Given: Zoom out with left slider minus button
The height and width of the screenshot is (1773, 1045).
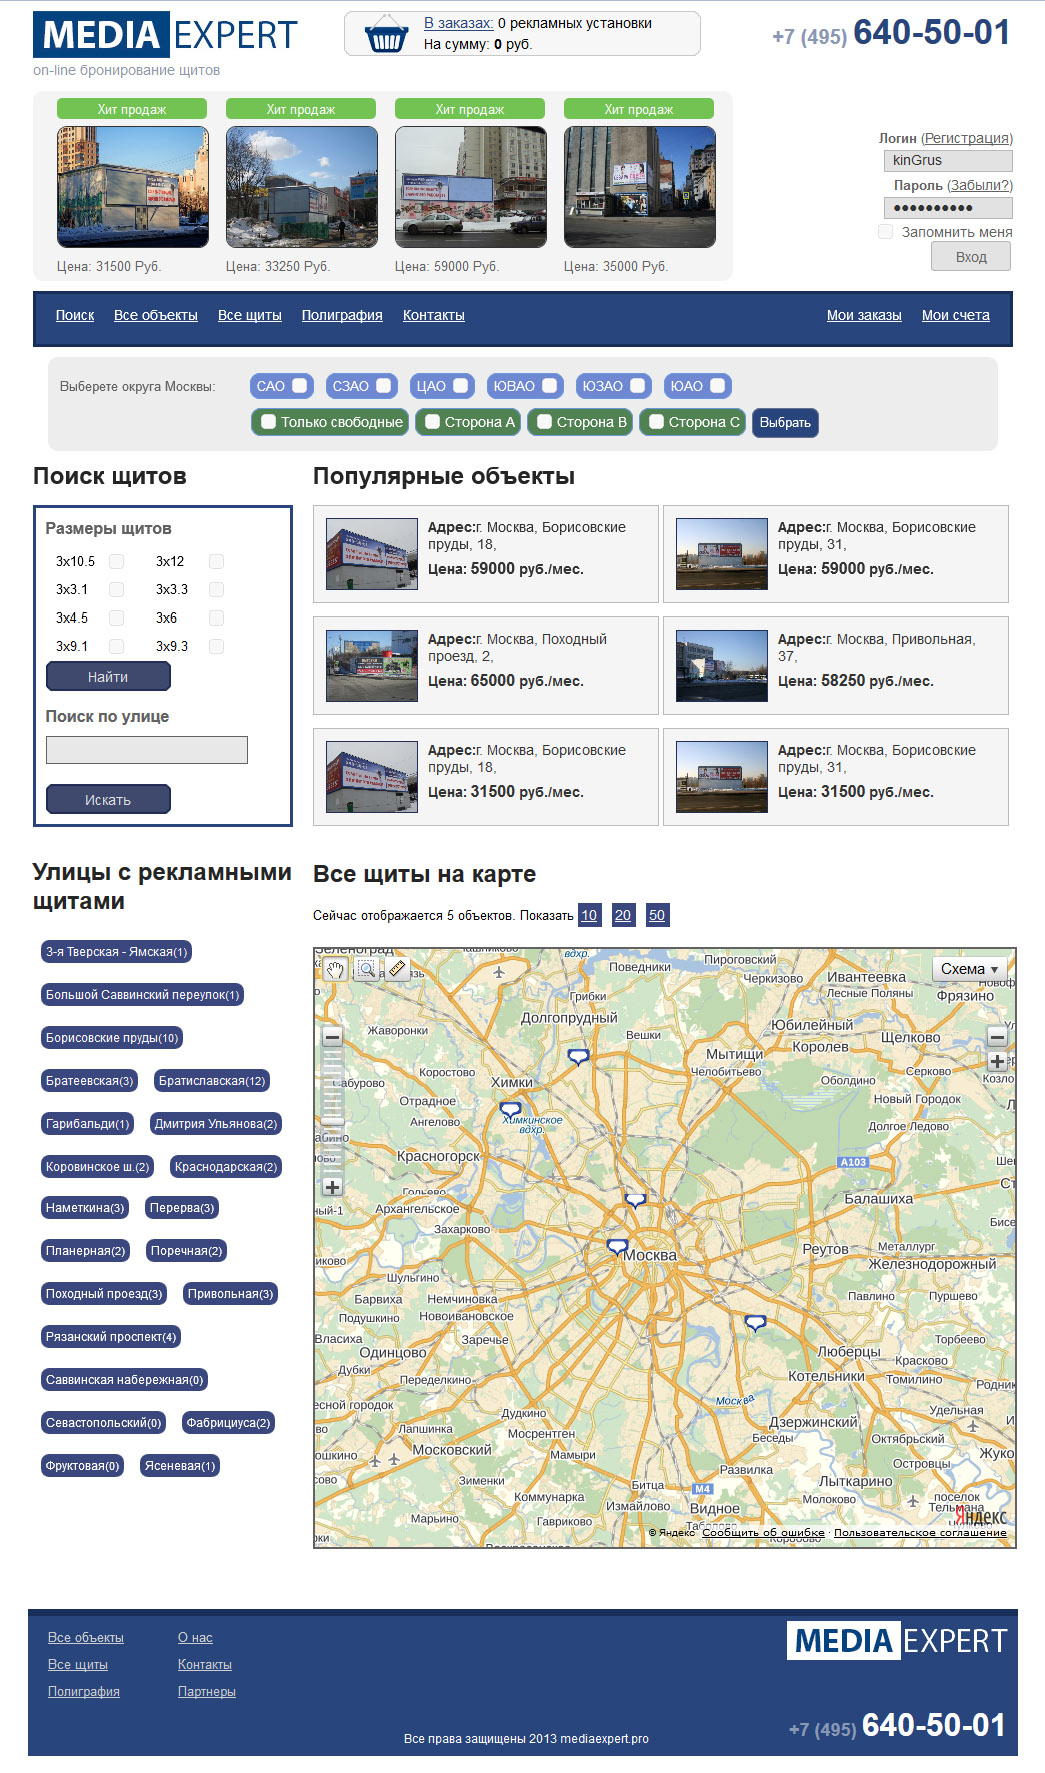Looking at the screenshot, I should pyautogui.click(x=332, y=1036).
